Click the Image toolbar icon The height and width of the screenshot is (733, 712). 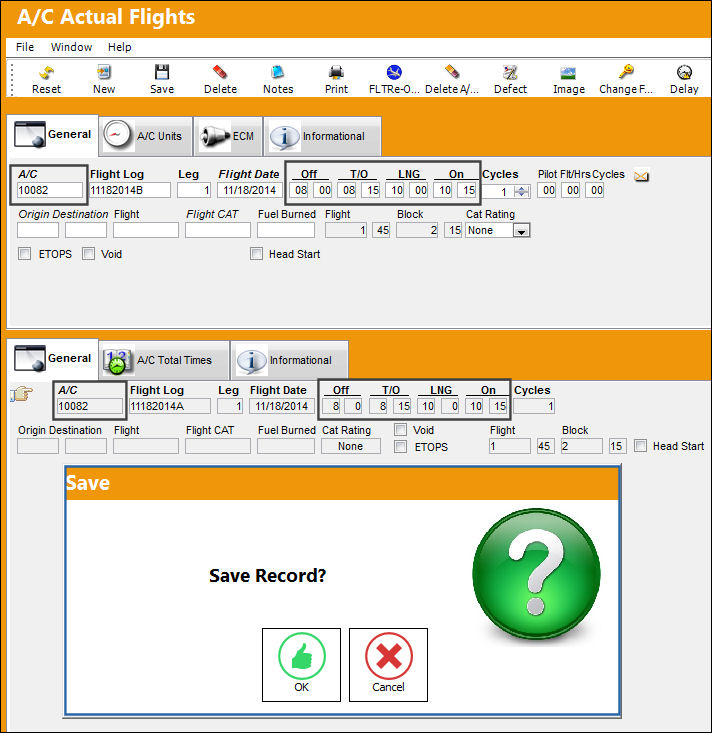coord(568,73)
